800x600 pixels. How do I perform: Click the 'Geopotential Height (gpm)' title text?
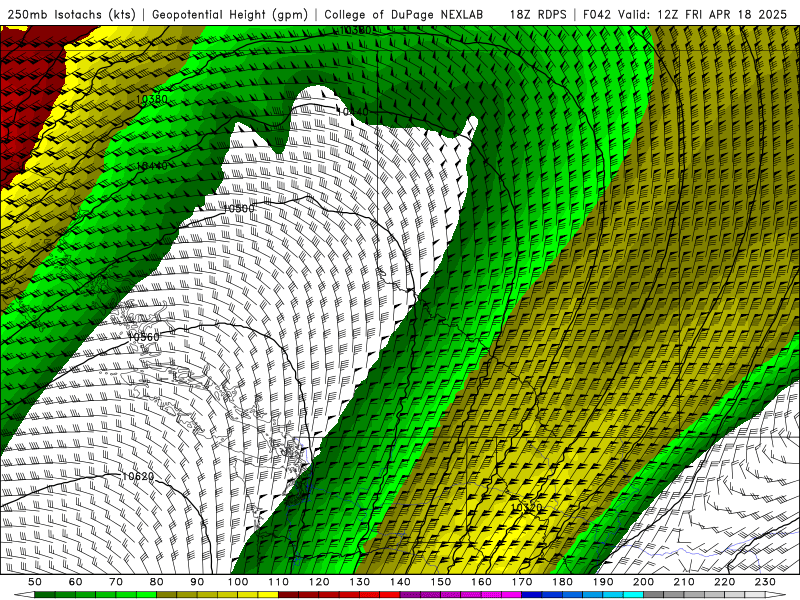point(230,14)
